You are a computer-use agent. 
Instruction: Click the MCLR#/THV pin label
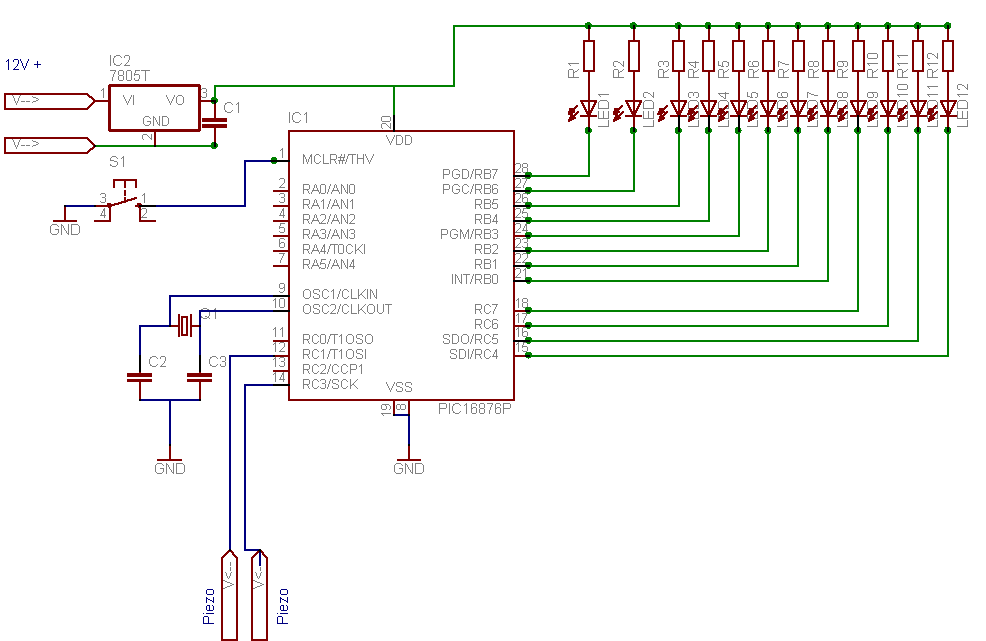(x=338, y=159)
